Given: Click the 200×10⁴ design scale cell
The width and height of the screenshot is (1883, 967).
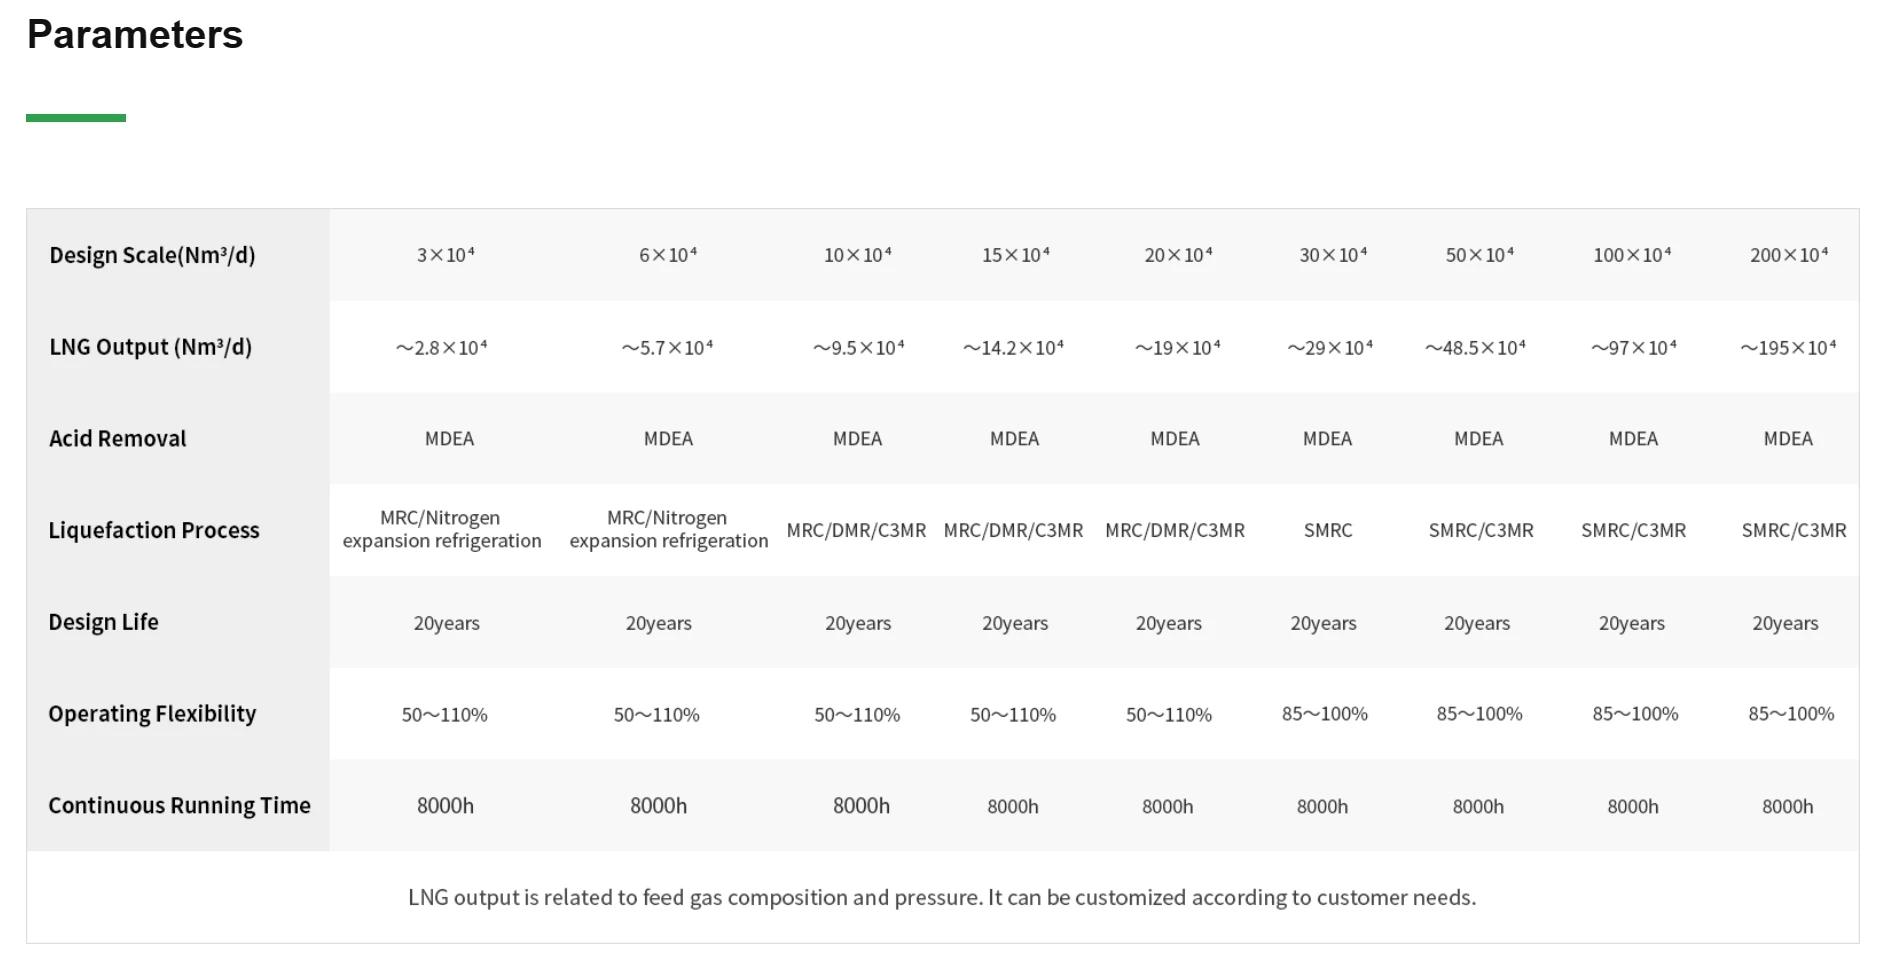Looking at the screenshot, I should [x=1788, y=255].
